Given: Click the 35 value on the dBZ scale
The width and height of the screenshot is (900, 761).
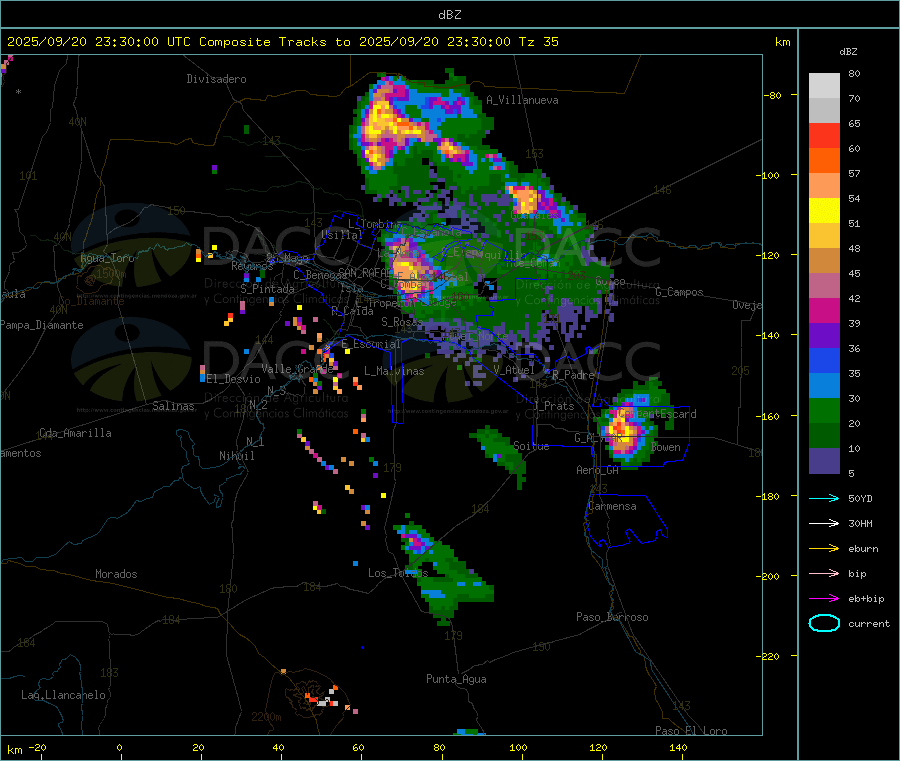Looking at the screenshot, I should click(854, 373).
